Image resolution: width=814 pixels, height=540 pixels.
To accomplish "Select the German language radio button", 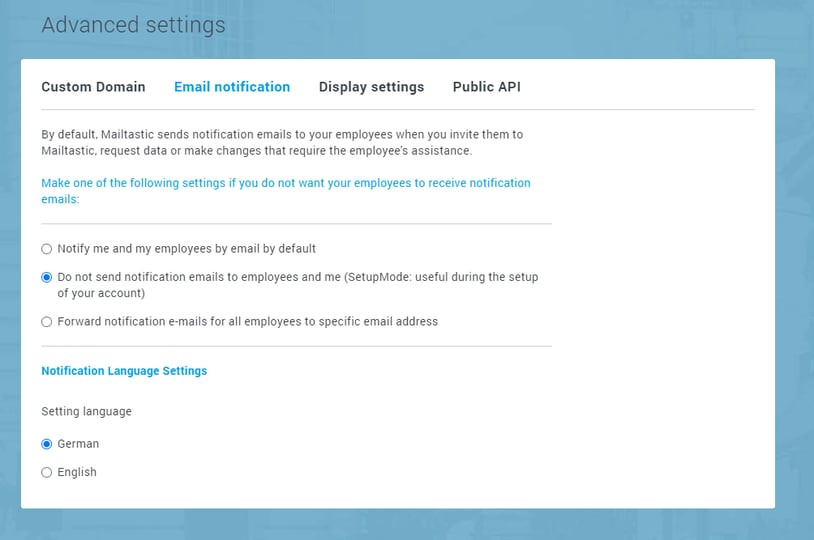I will coord(47,444).
